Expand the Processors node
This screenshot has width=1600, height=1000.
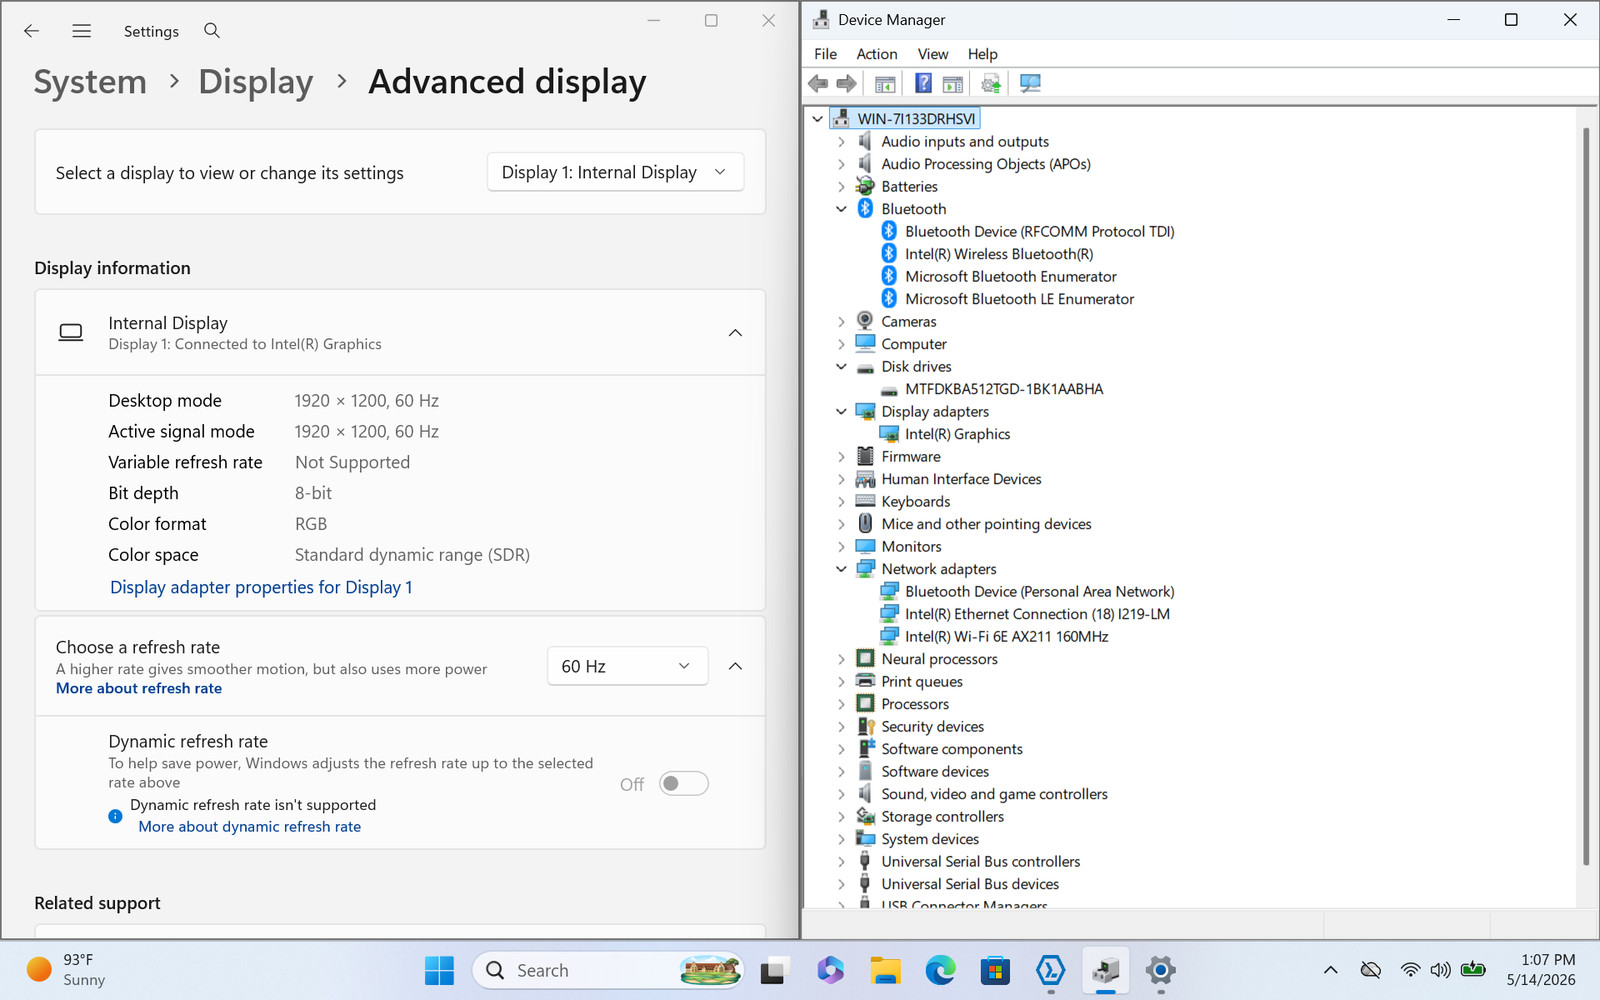841,704
